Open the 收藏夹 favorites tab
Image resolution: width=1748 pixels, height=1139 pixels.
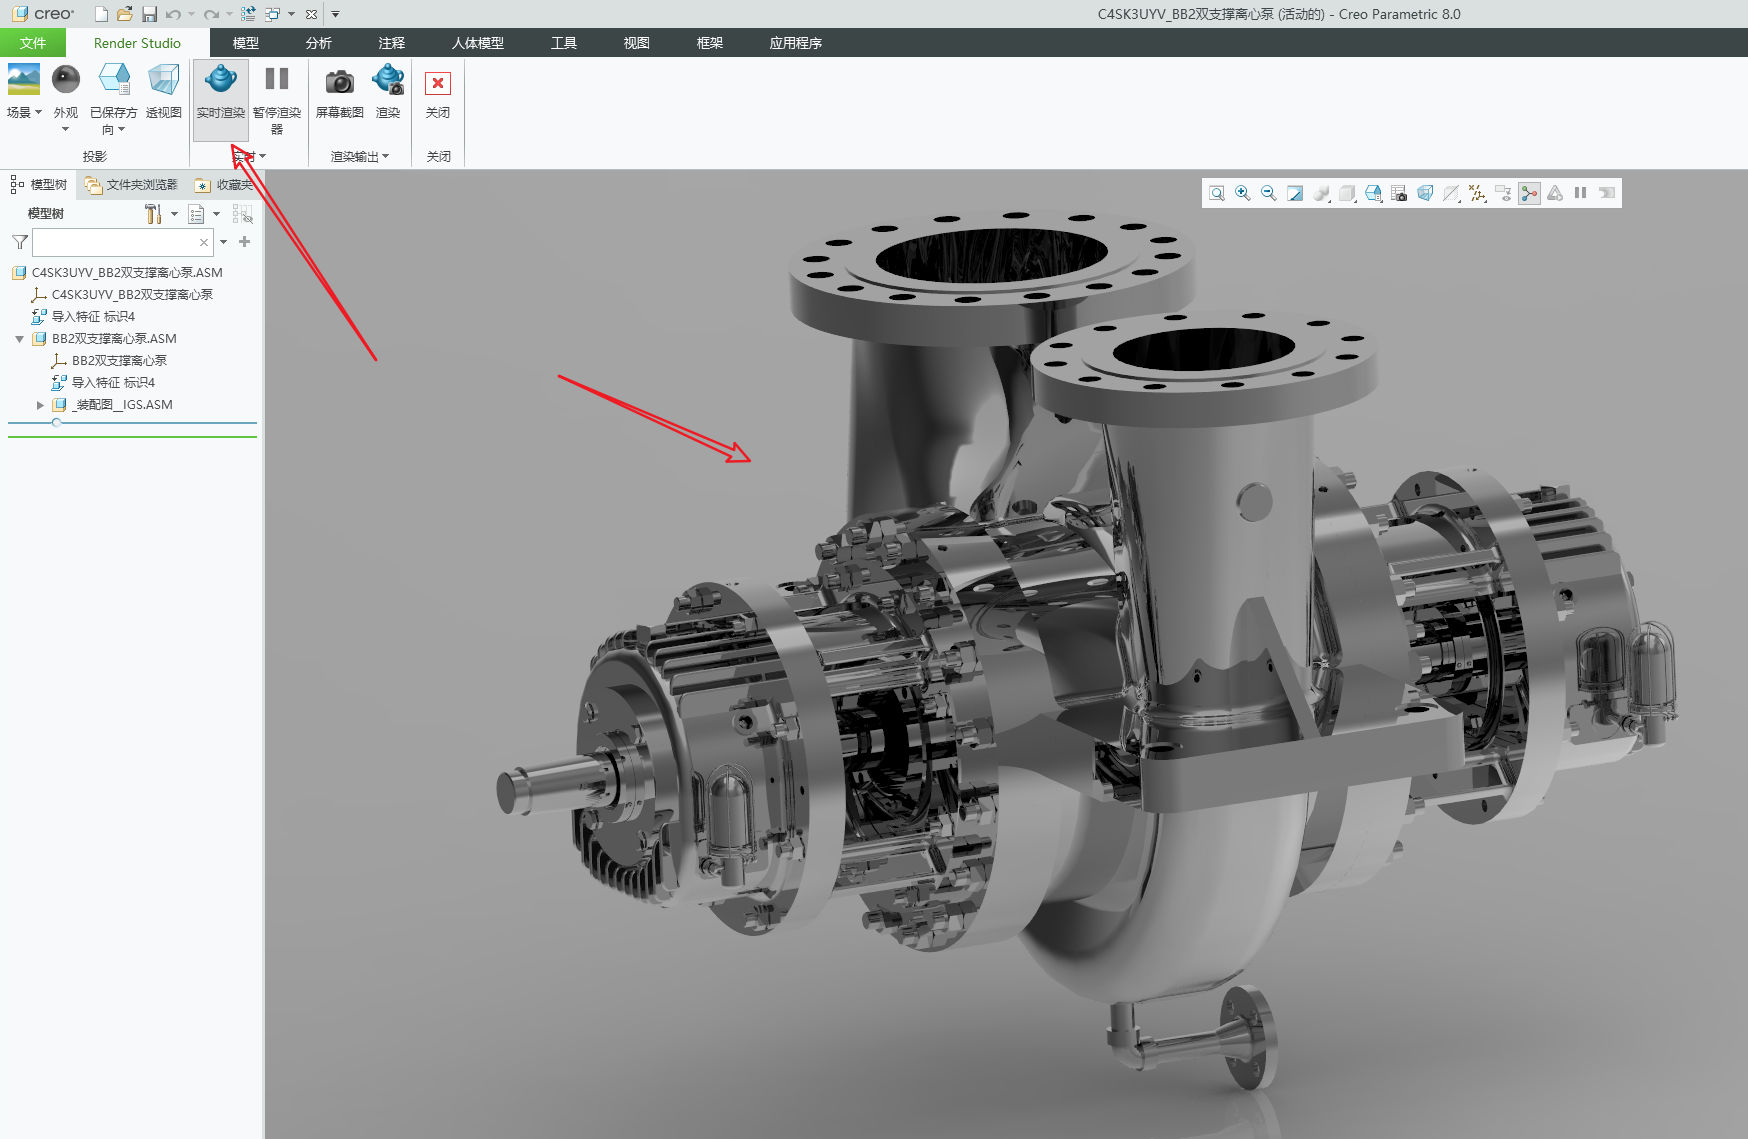tap(224, 185)
